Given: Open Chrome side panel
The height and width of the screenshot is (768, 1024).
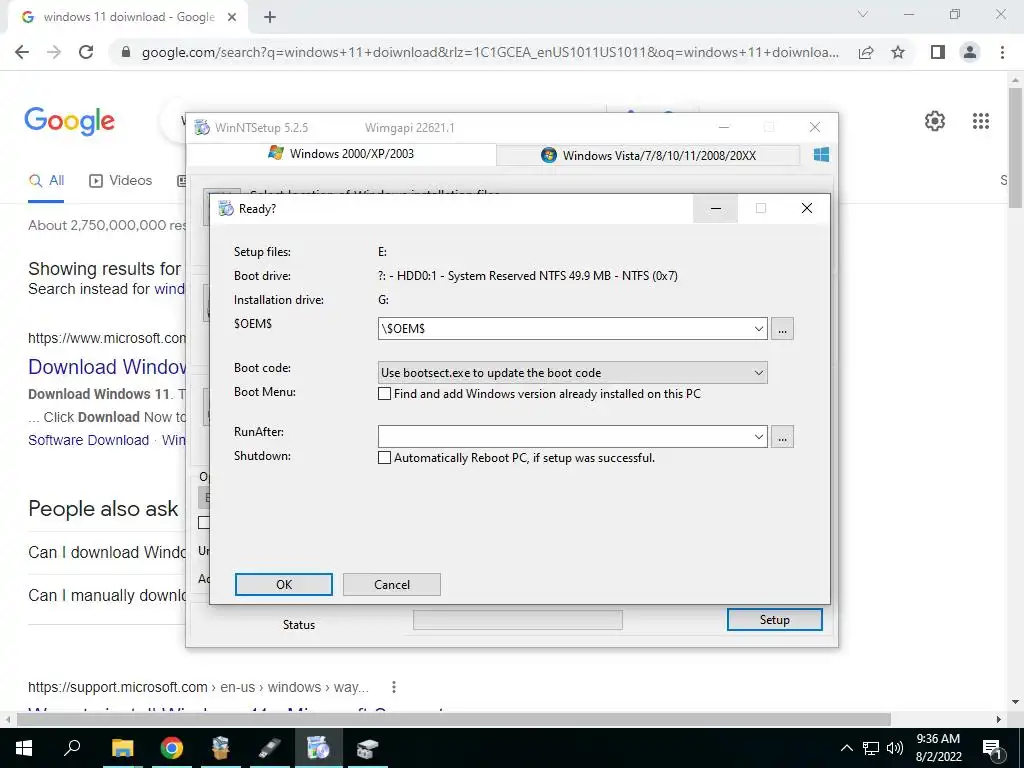Looking at the screenshot, I should point(938,52).
